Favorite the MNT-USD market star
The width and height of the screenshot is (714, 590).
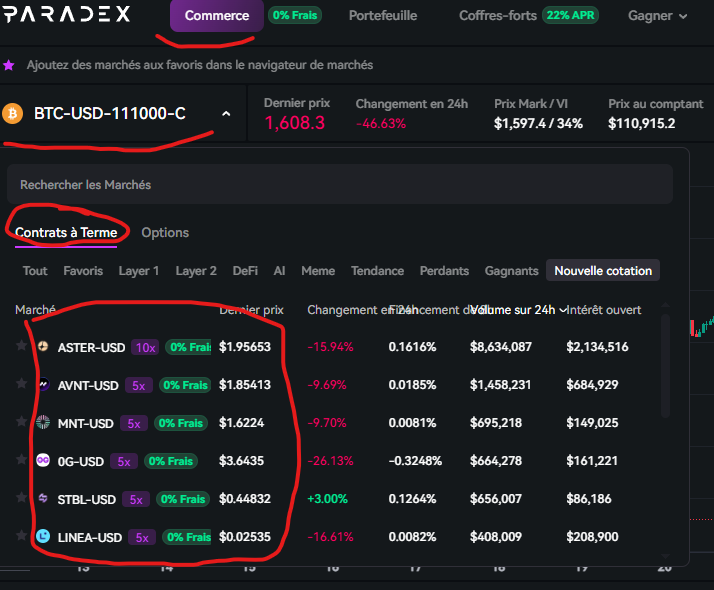pos(21,422)
